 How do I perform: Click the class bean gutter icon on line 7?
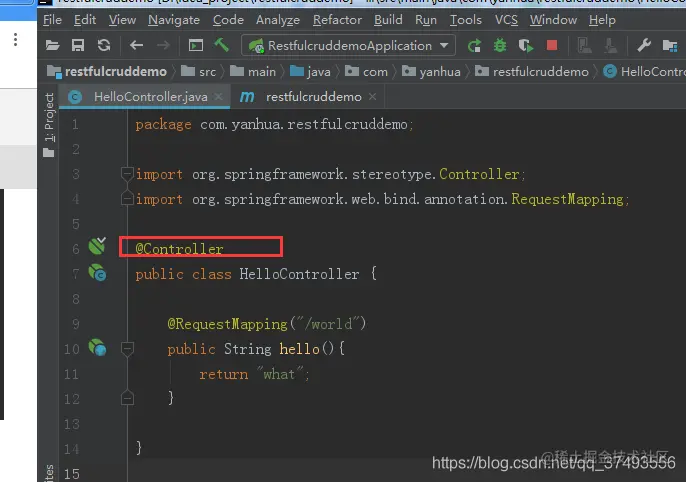click(x=97, y=272)
